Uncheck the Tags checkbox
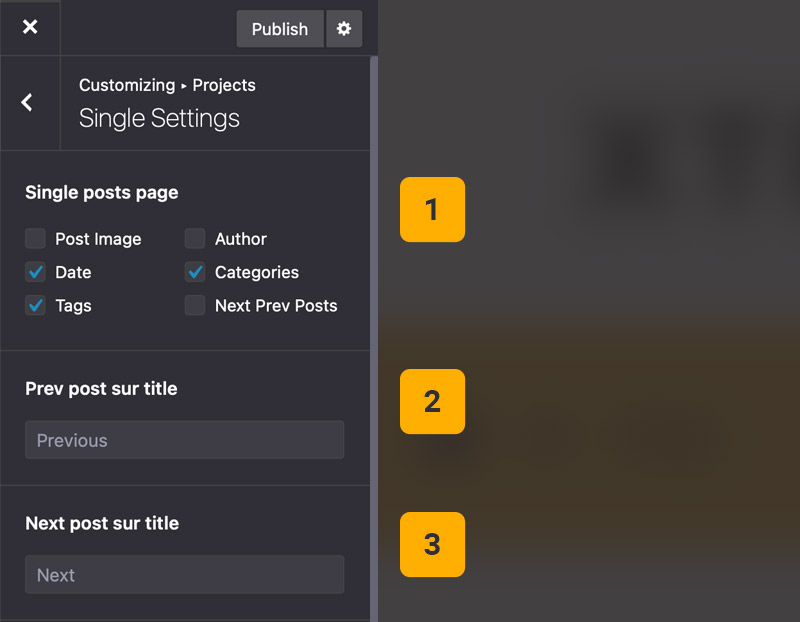Screen dimensions: 800x622 click(x=36, y=306)
